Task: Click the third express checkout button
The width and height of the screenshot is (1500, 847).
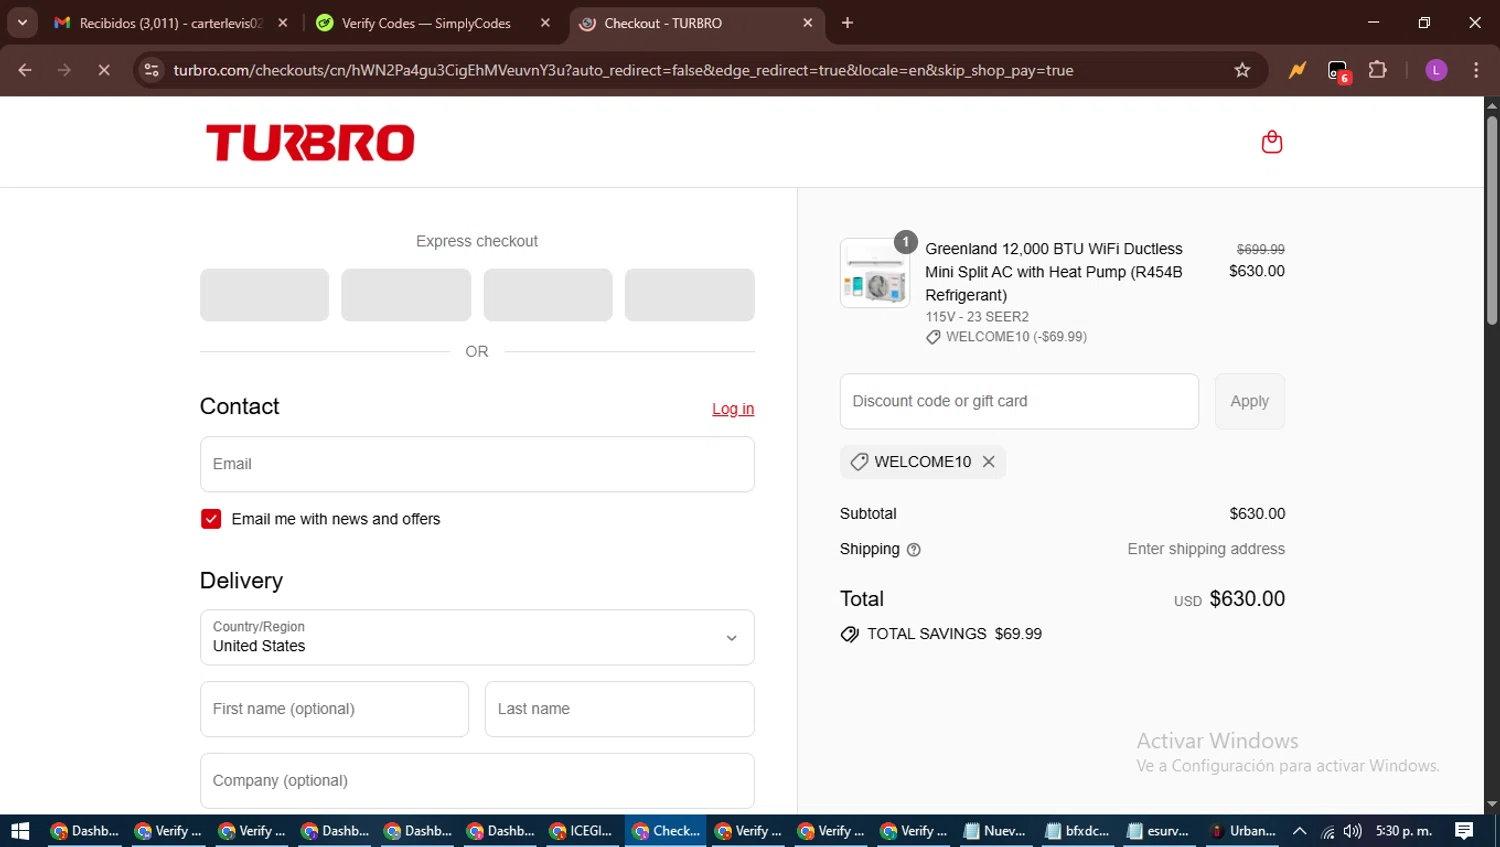Action: 548,295
